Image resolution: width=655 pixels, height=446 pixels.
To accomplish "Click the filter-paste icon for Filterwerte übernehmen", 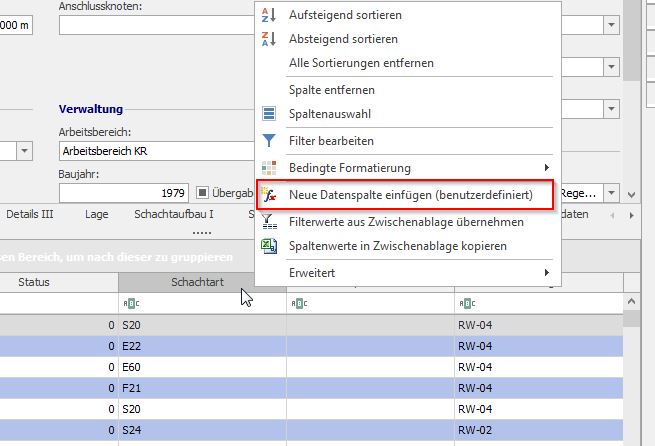I will pyautogui.click(x=268, y=221).
